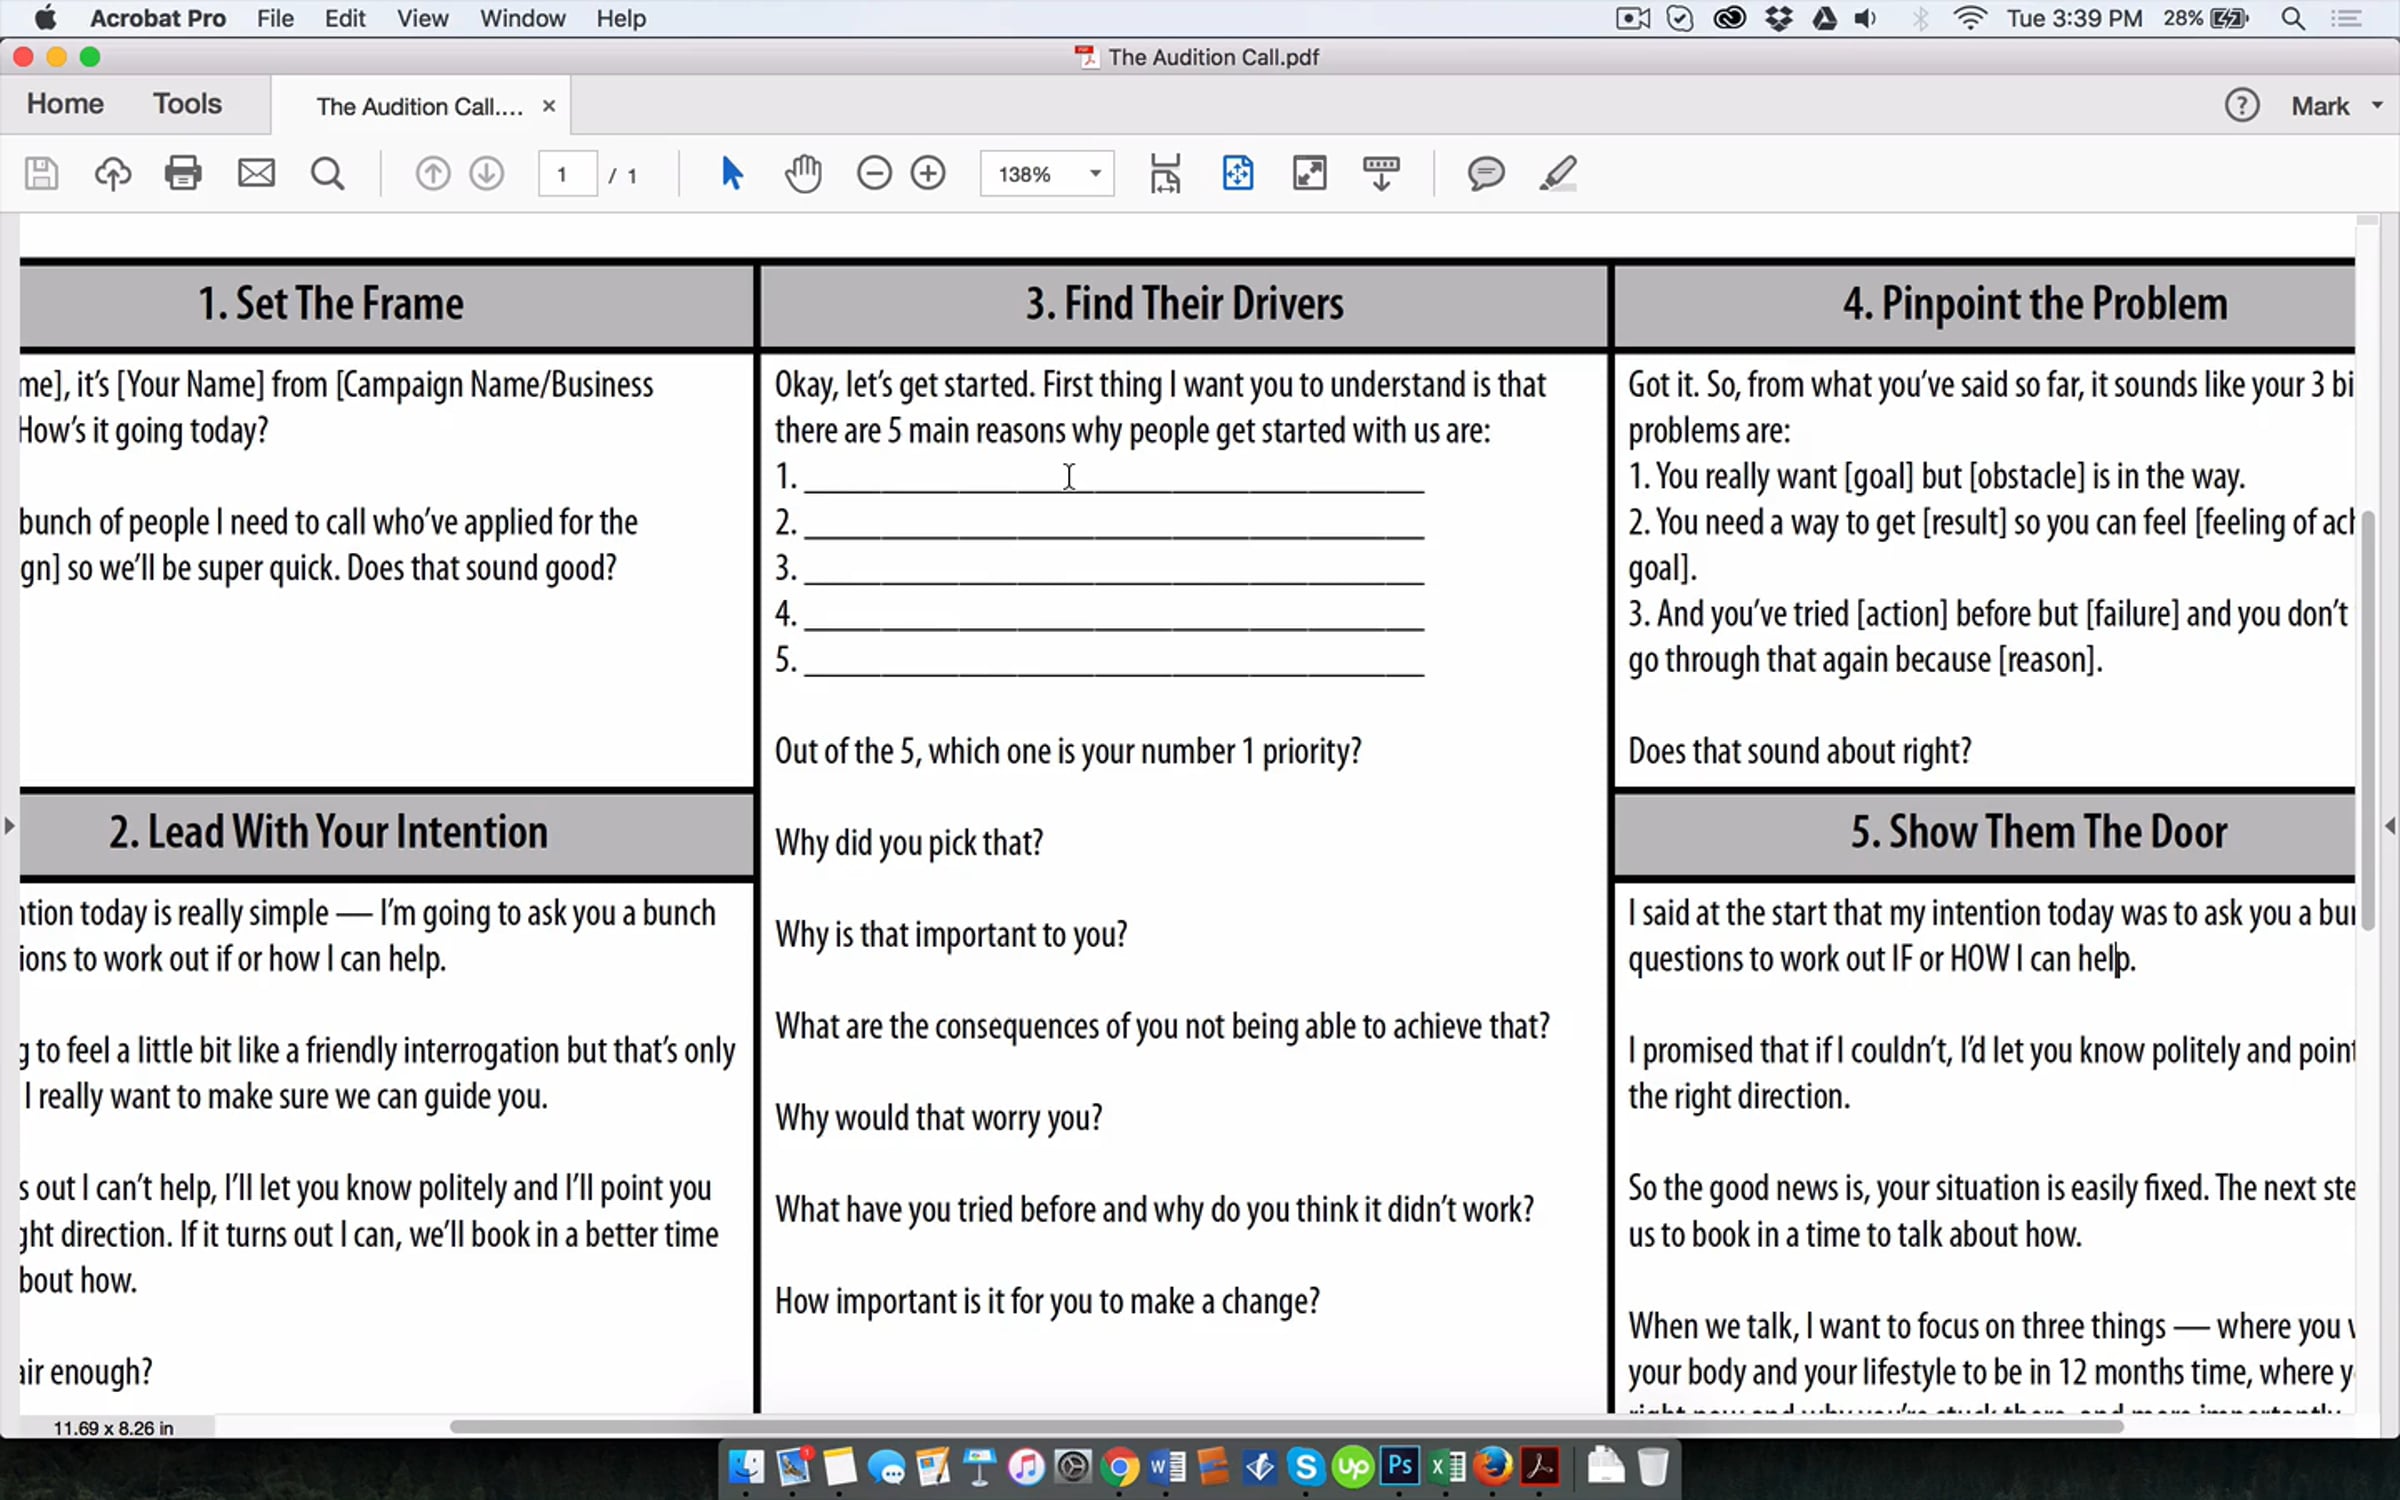Viewport: 2400px width, 1500px height.
Task: Zoom in with the plus icon
Action: point(928,174)
